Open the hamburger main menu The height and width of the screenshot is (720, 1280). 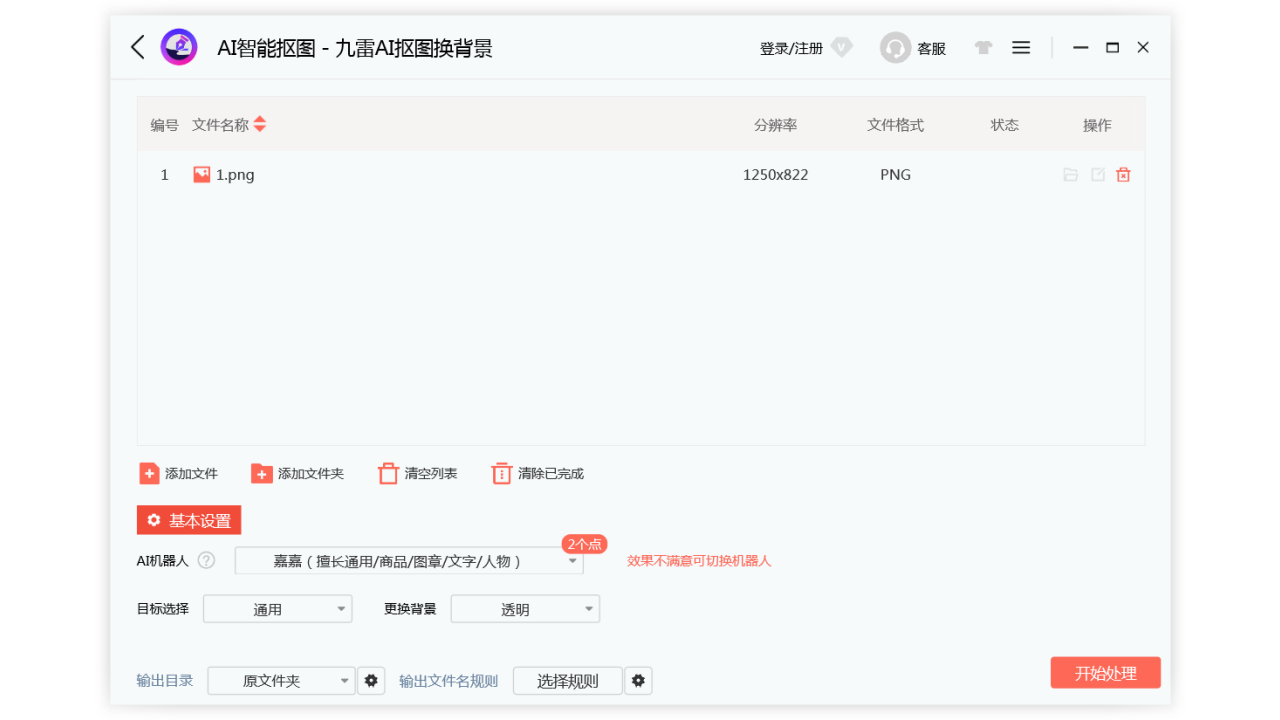pos(1021,48)
